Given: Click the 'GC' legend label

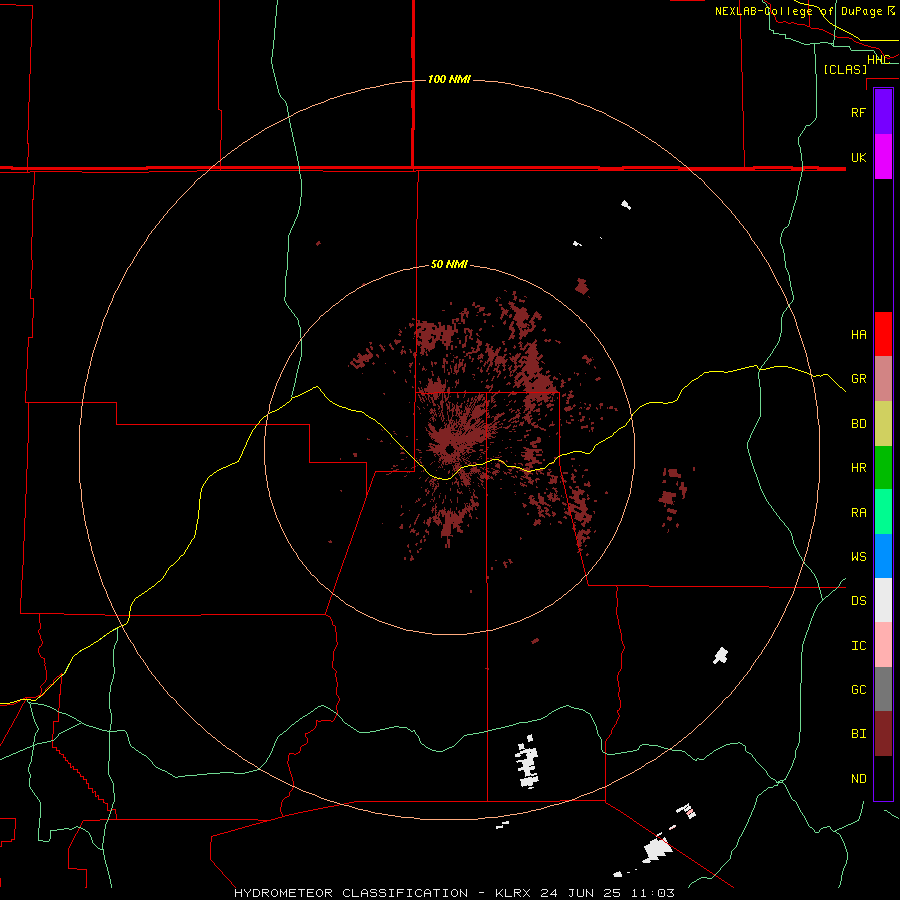Looking at the screenshot, I should point(858,690).
